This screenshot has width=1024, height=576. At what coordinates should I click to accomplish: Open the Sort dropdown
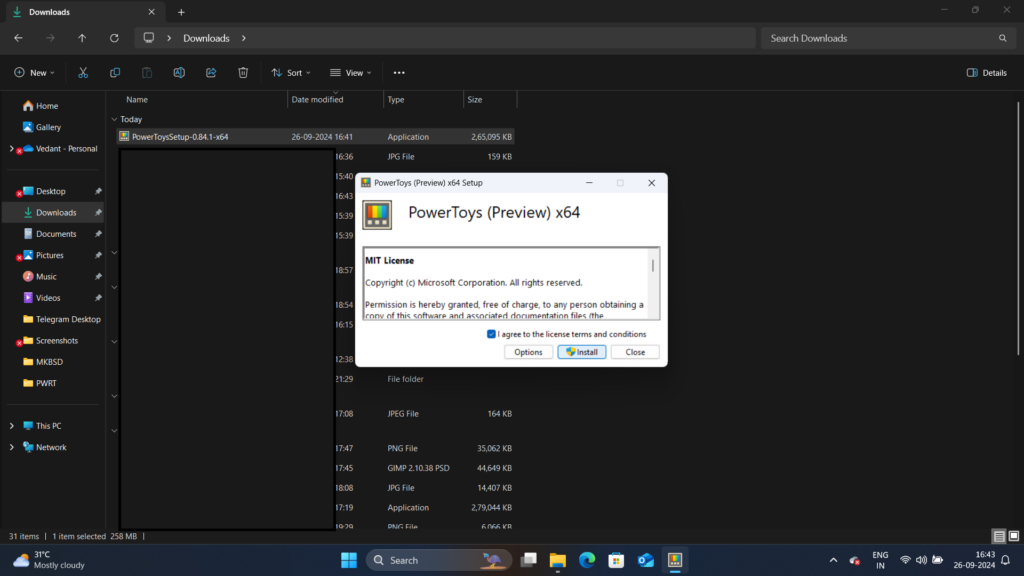(x=291, y=72)
